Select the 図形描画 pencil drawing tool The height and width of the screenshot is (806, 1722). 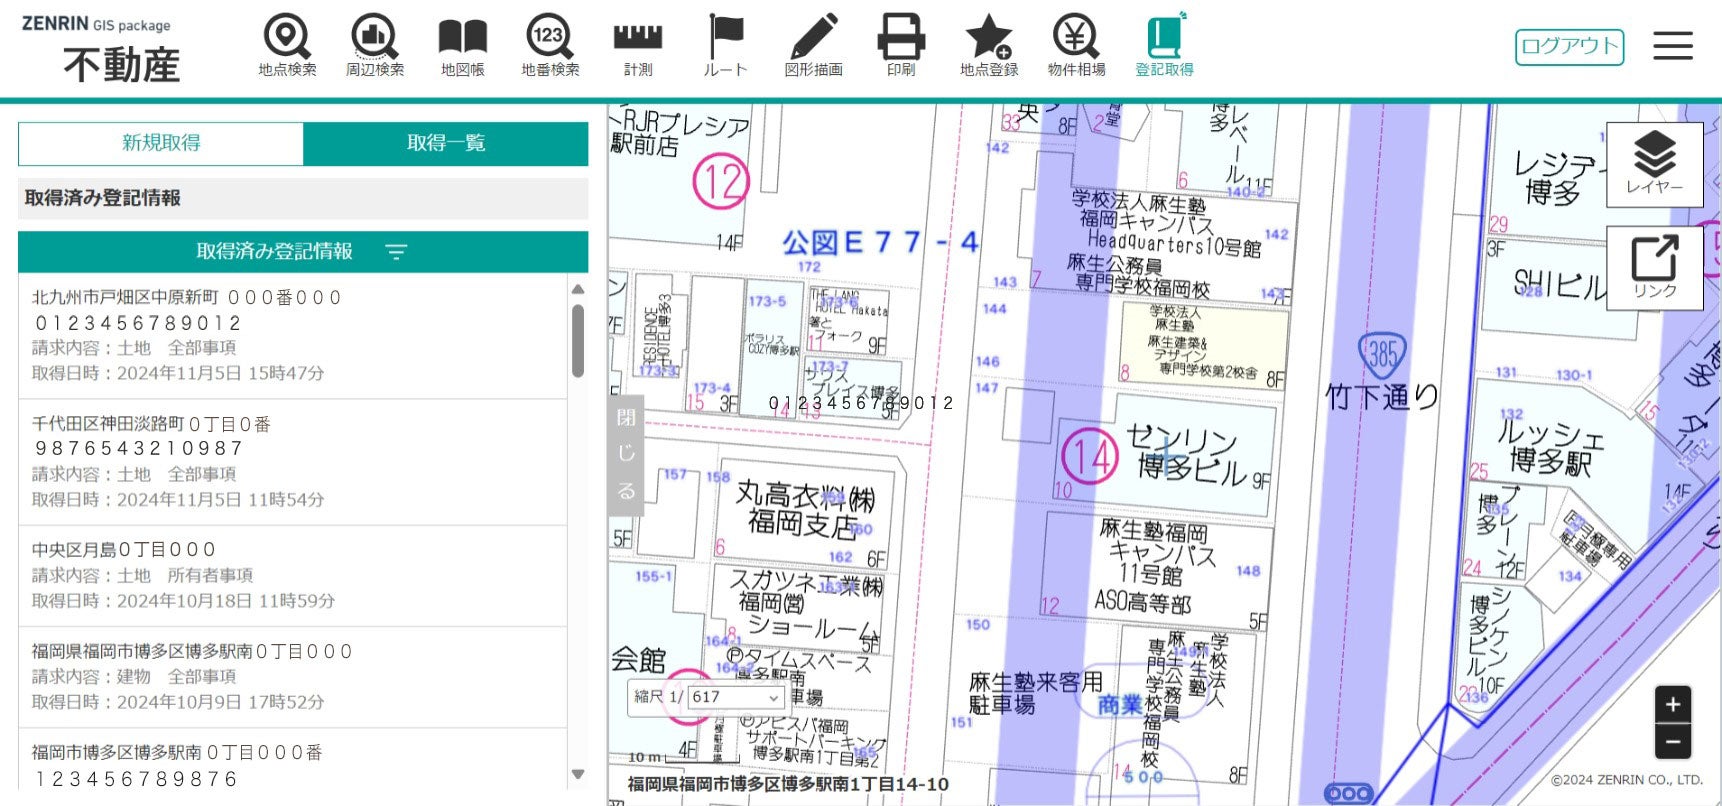point(813,46)
